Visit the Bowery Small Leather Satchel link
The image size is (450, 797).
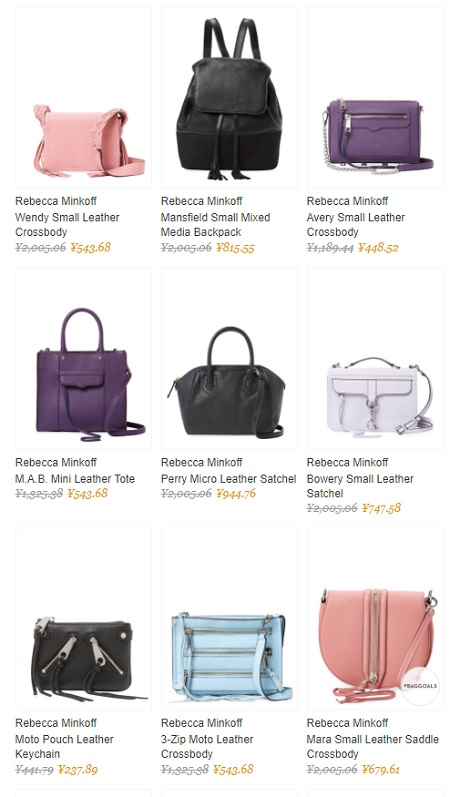[x=360, y=486]
